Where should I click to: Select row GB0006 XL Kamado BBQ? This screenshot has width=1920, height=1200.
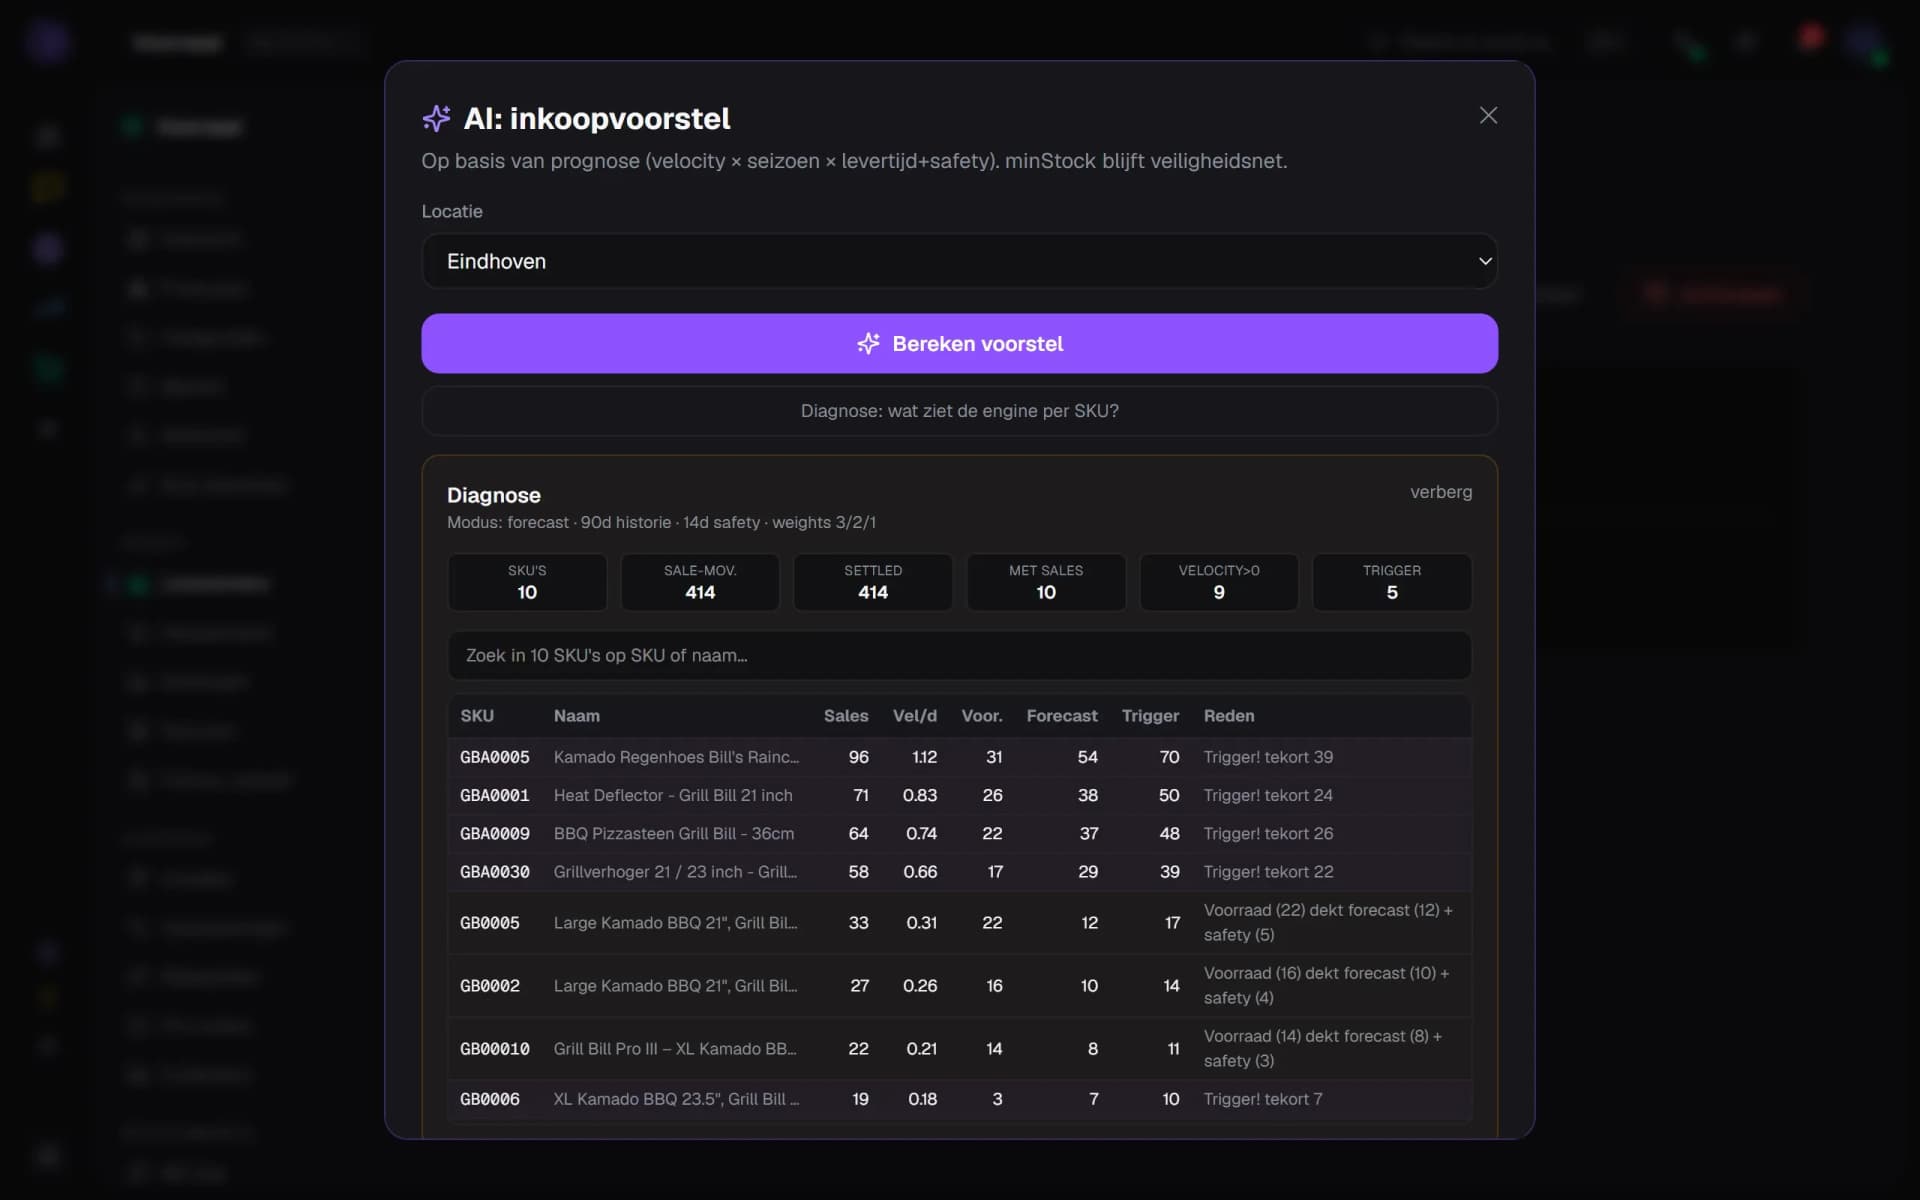pyautogui.click(x=959, y=1099)
